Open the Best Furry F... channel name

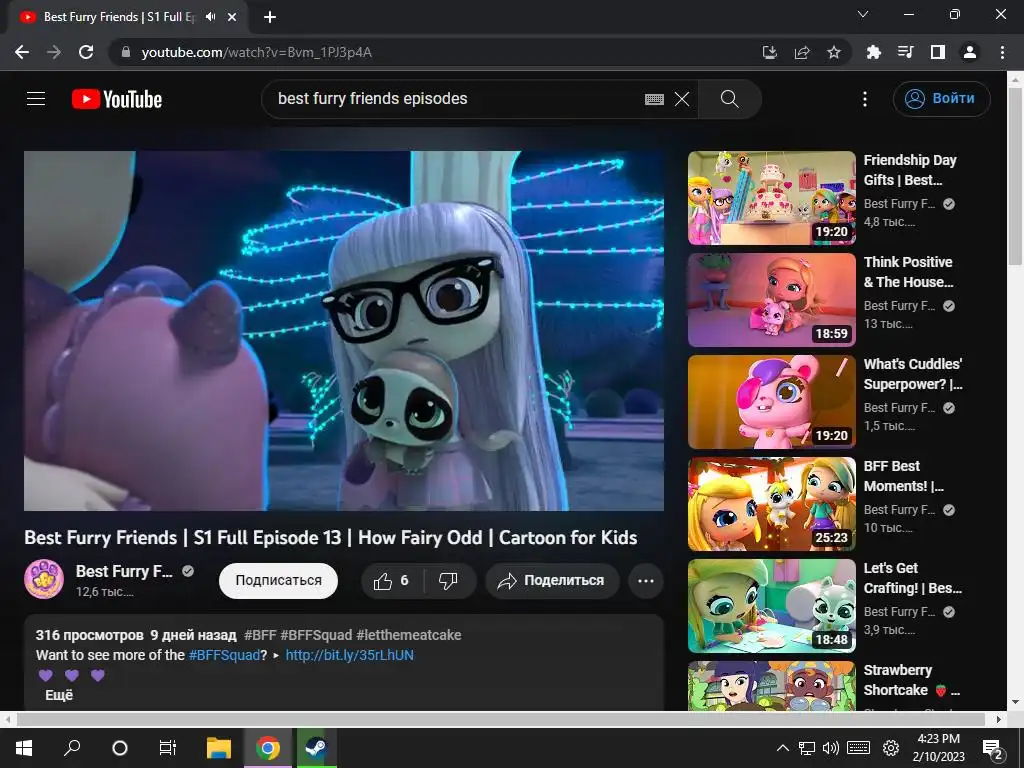point(124,571)
